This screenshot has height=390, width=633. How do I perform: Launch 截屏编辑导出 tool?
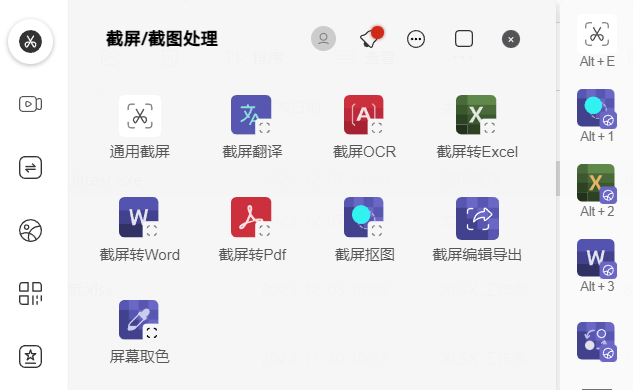[477, 218]
